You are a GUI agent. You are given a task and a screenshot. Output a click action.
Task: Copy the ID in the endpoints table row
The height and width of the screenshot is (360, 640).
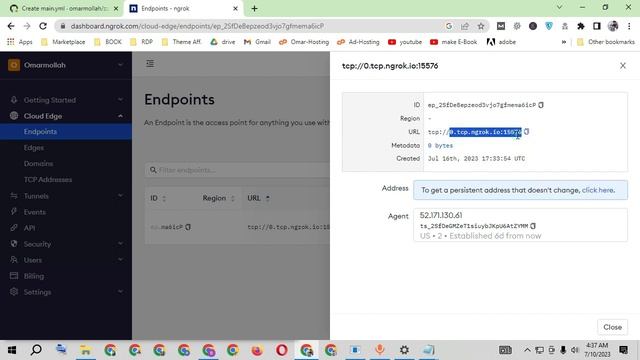188,227
